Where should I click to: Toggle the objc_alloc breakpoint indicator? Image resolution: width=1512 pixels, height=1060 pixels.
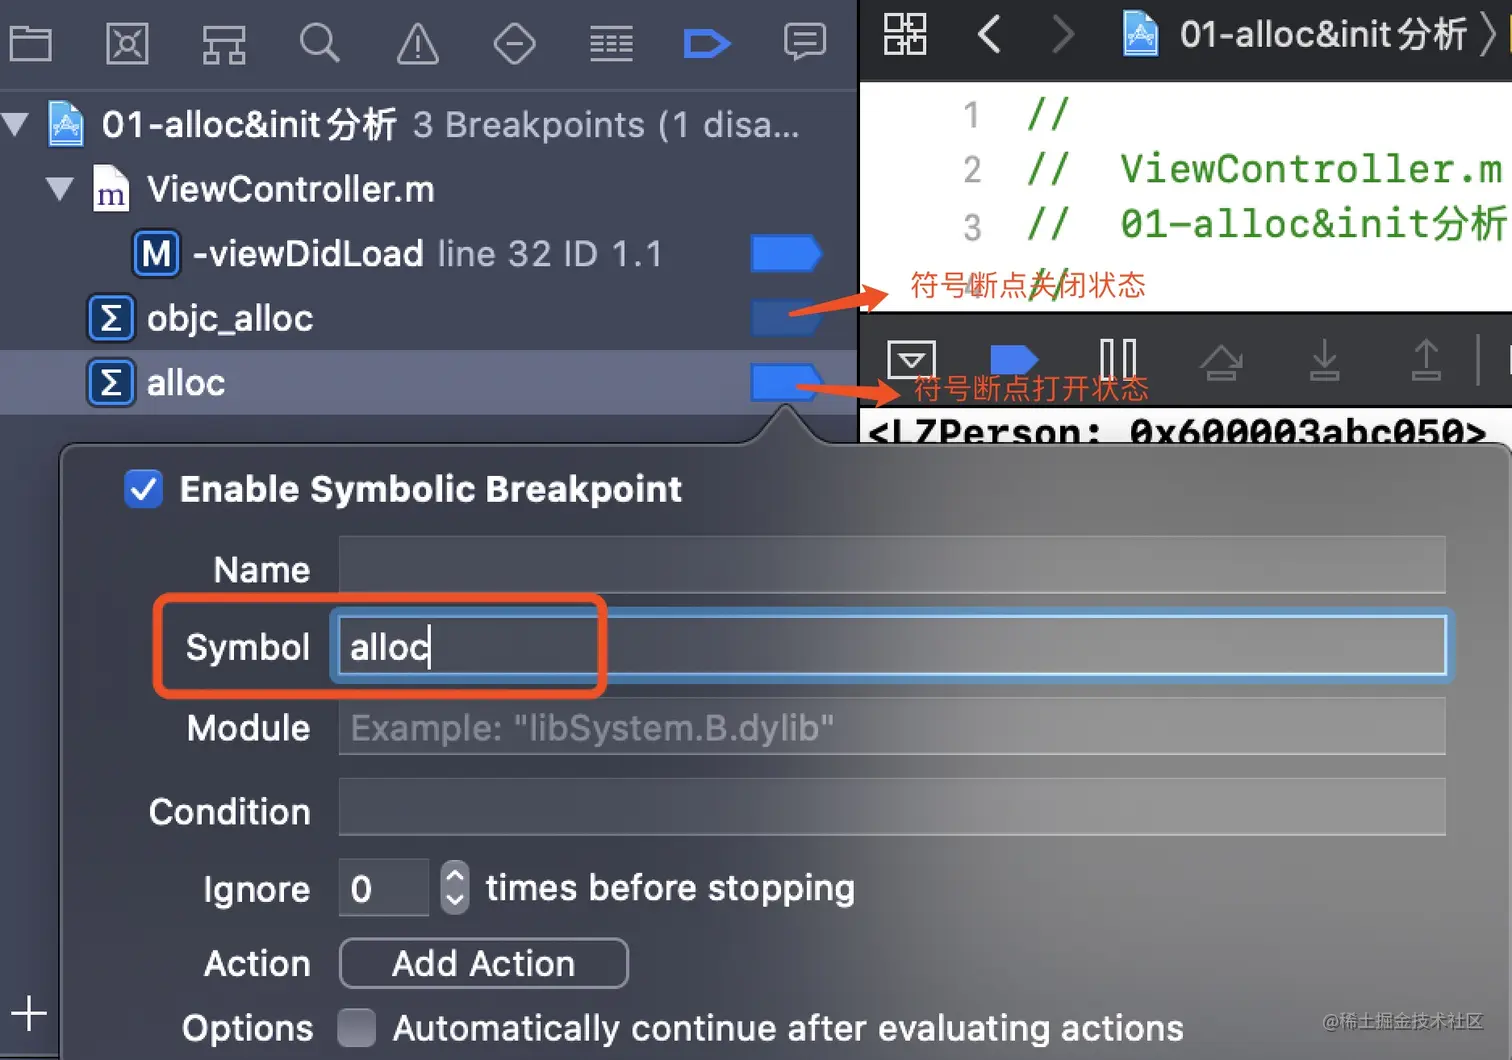[x=785, y=318]
